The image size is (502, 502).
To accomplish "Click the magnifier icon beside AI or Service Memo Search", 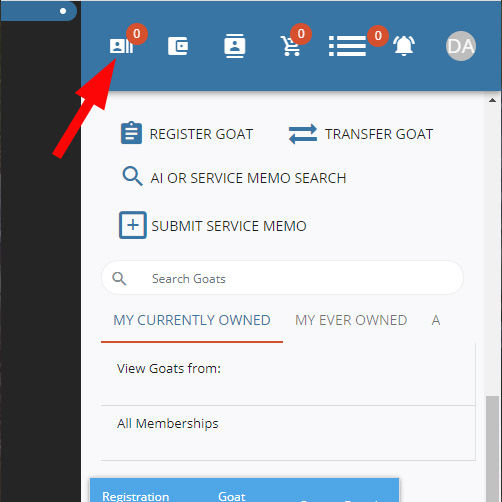I will pyautogui.click(x=132, y=176).
